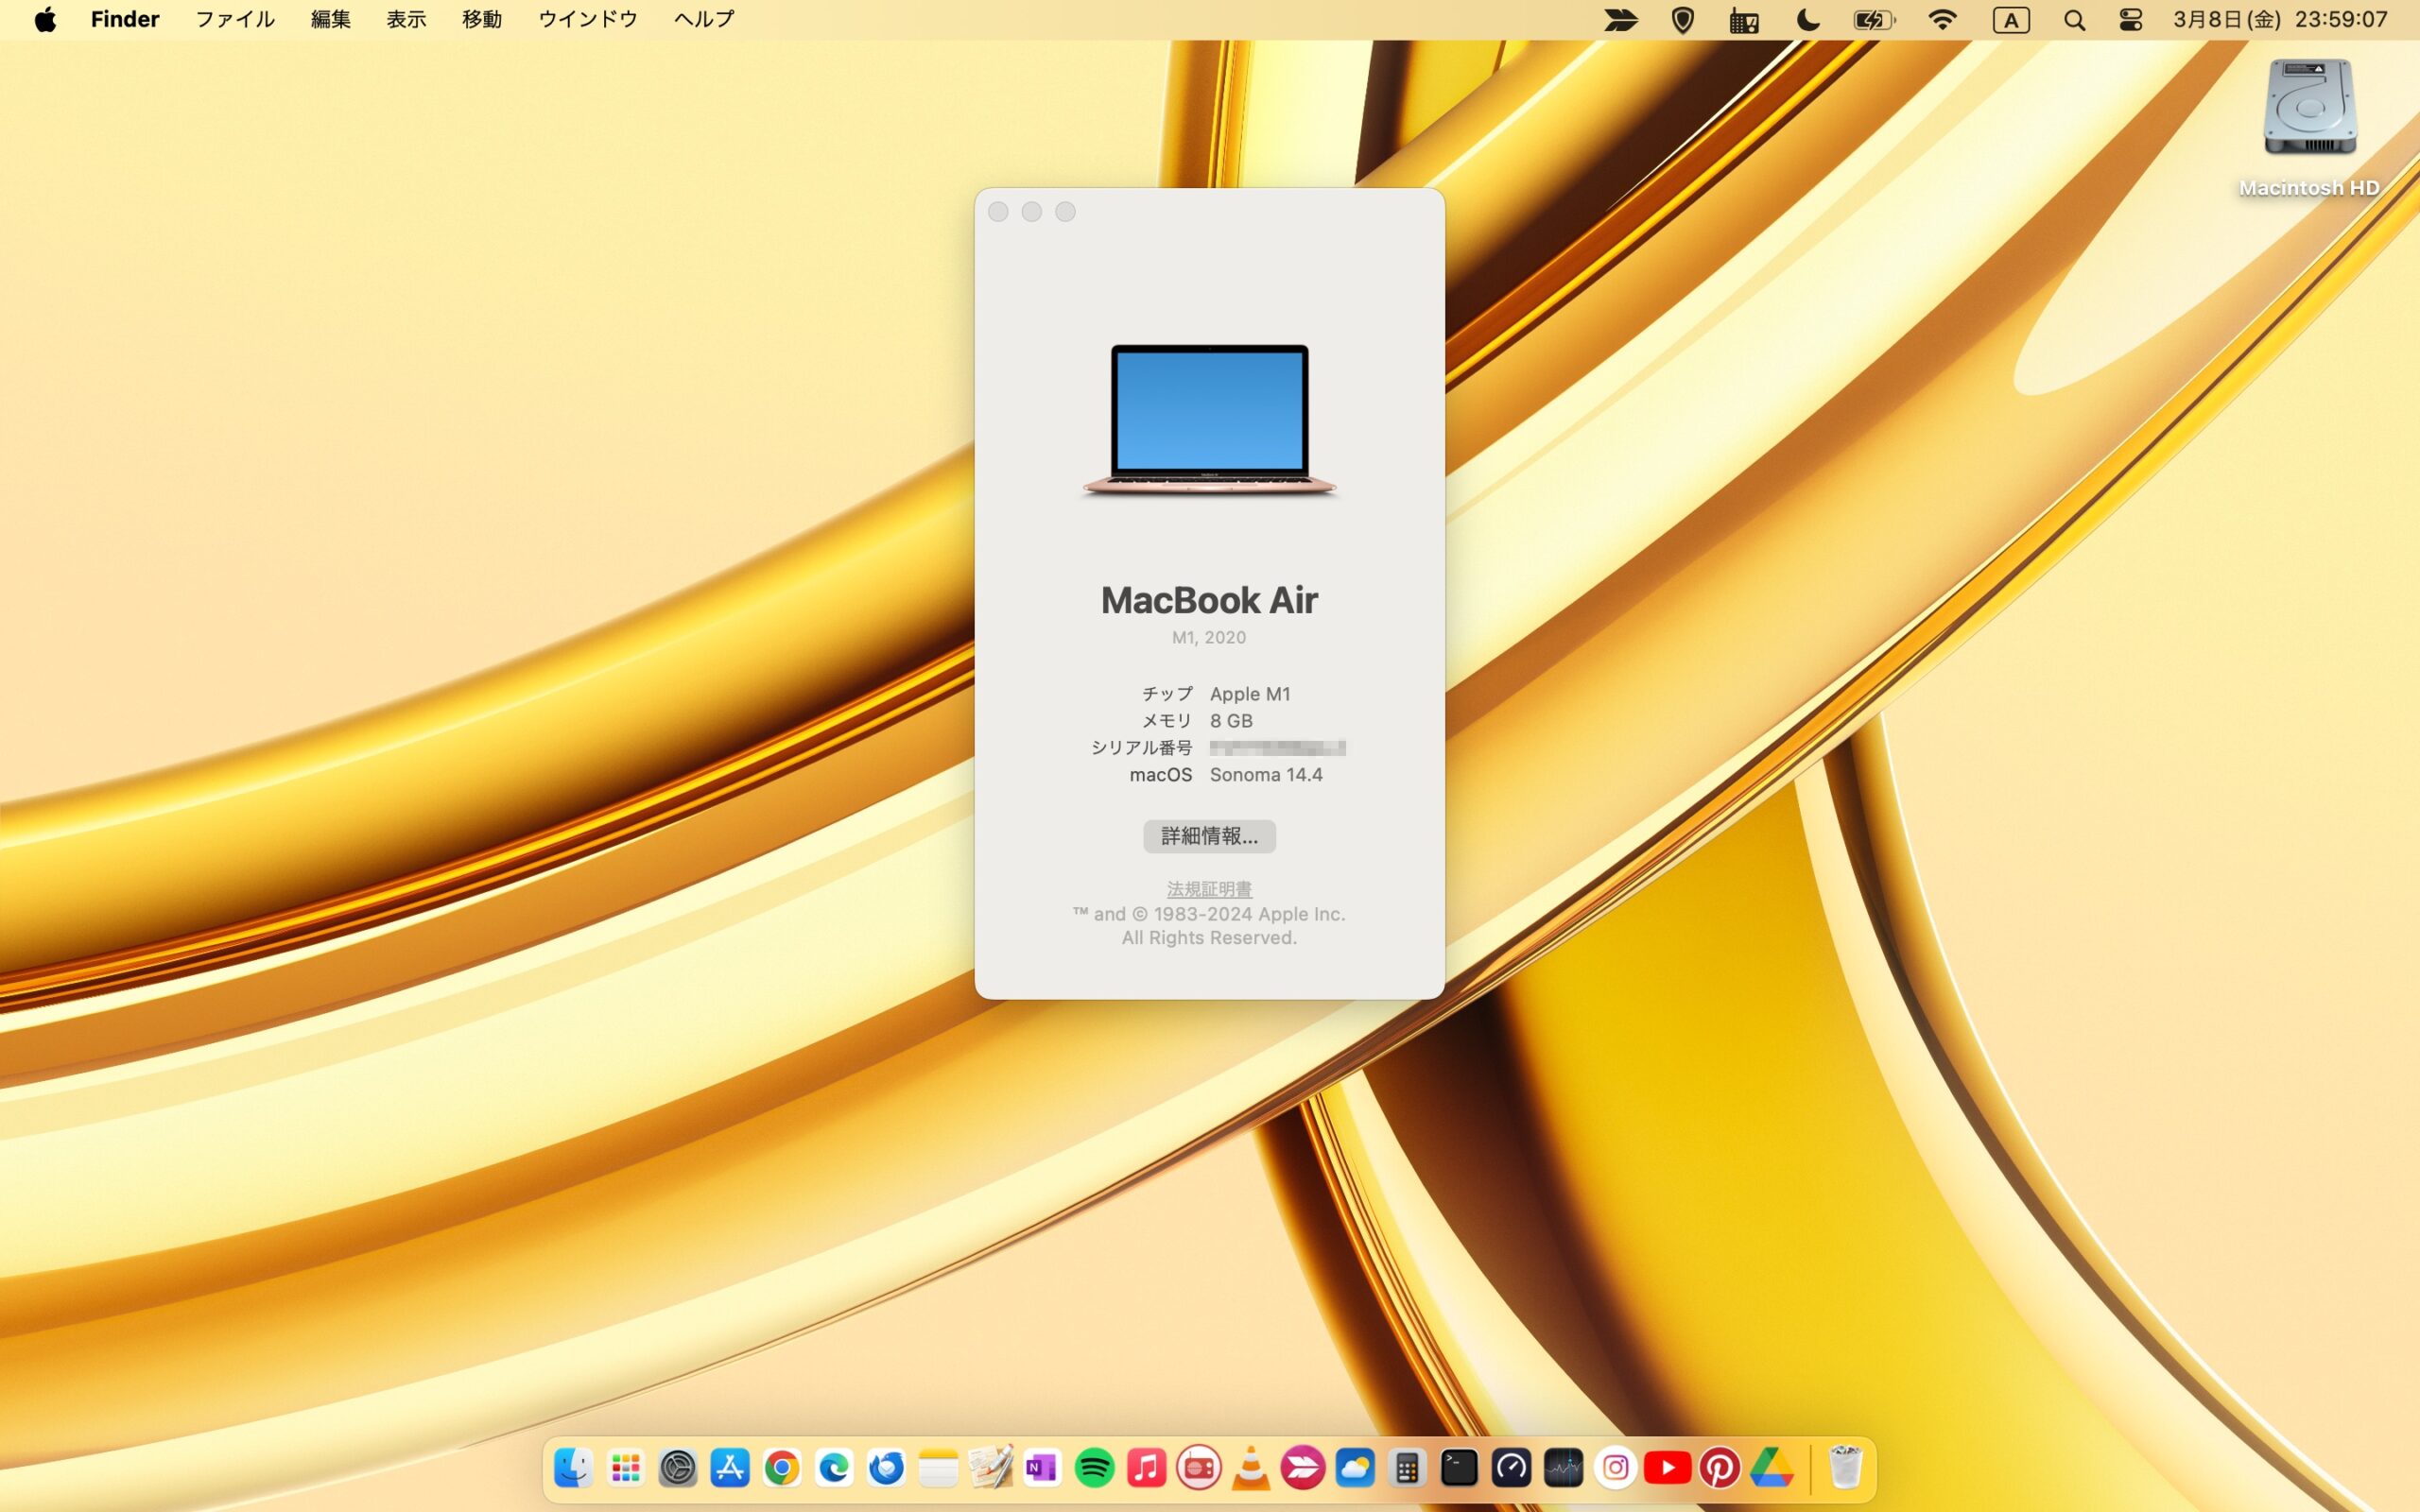Open Skitch pink arrow app in Dock
The width and height of the screenshot is (2420, 1512).
click(x=1303, y=1468)
